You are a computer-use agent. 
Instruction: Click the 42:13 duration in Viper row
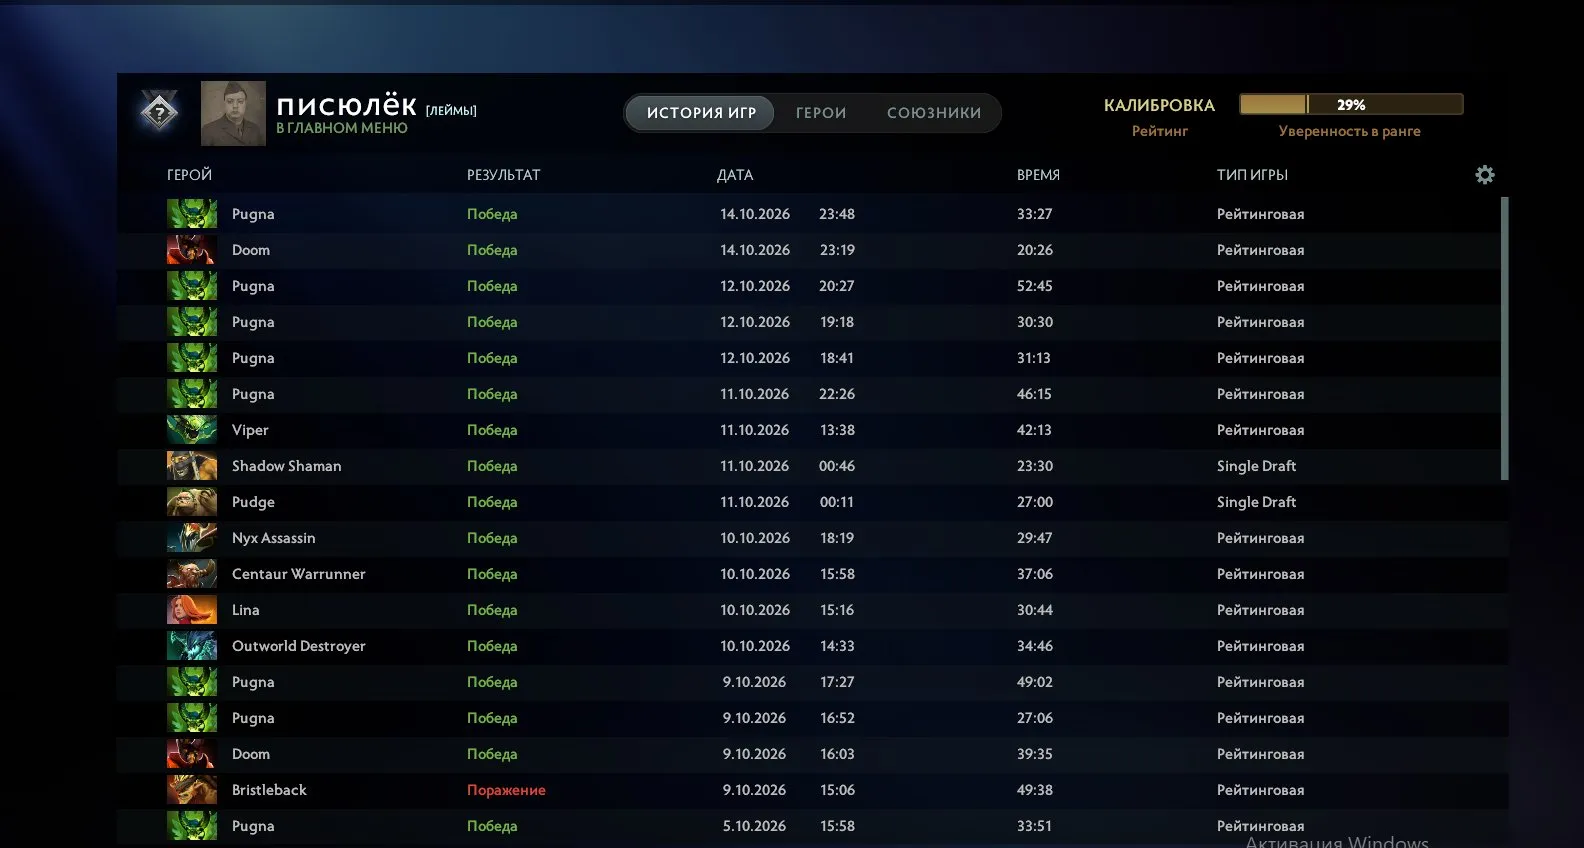[1034, 430]
